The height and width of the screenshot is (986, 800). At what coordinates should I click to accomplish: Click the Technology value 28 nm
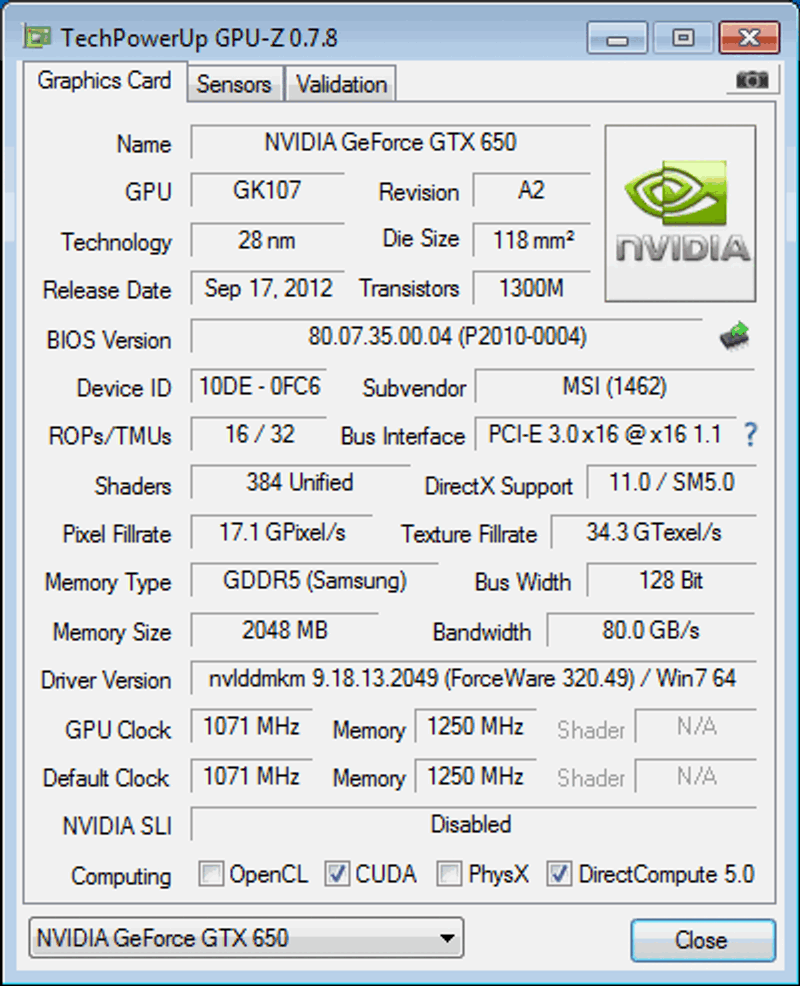point(267,240)
